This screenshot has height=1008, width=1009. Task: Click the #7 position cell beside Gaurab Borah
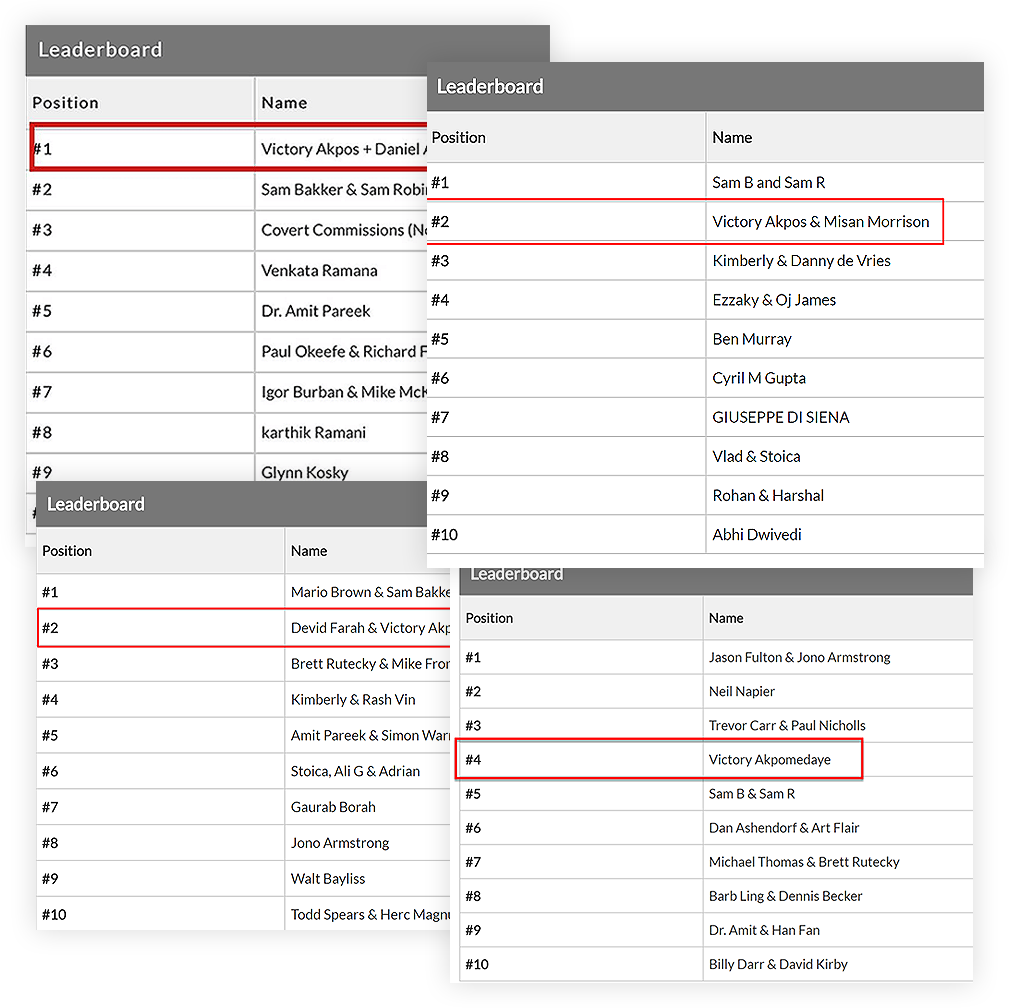tap(160, 807)
